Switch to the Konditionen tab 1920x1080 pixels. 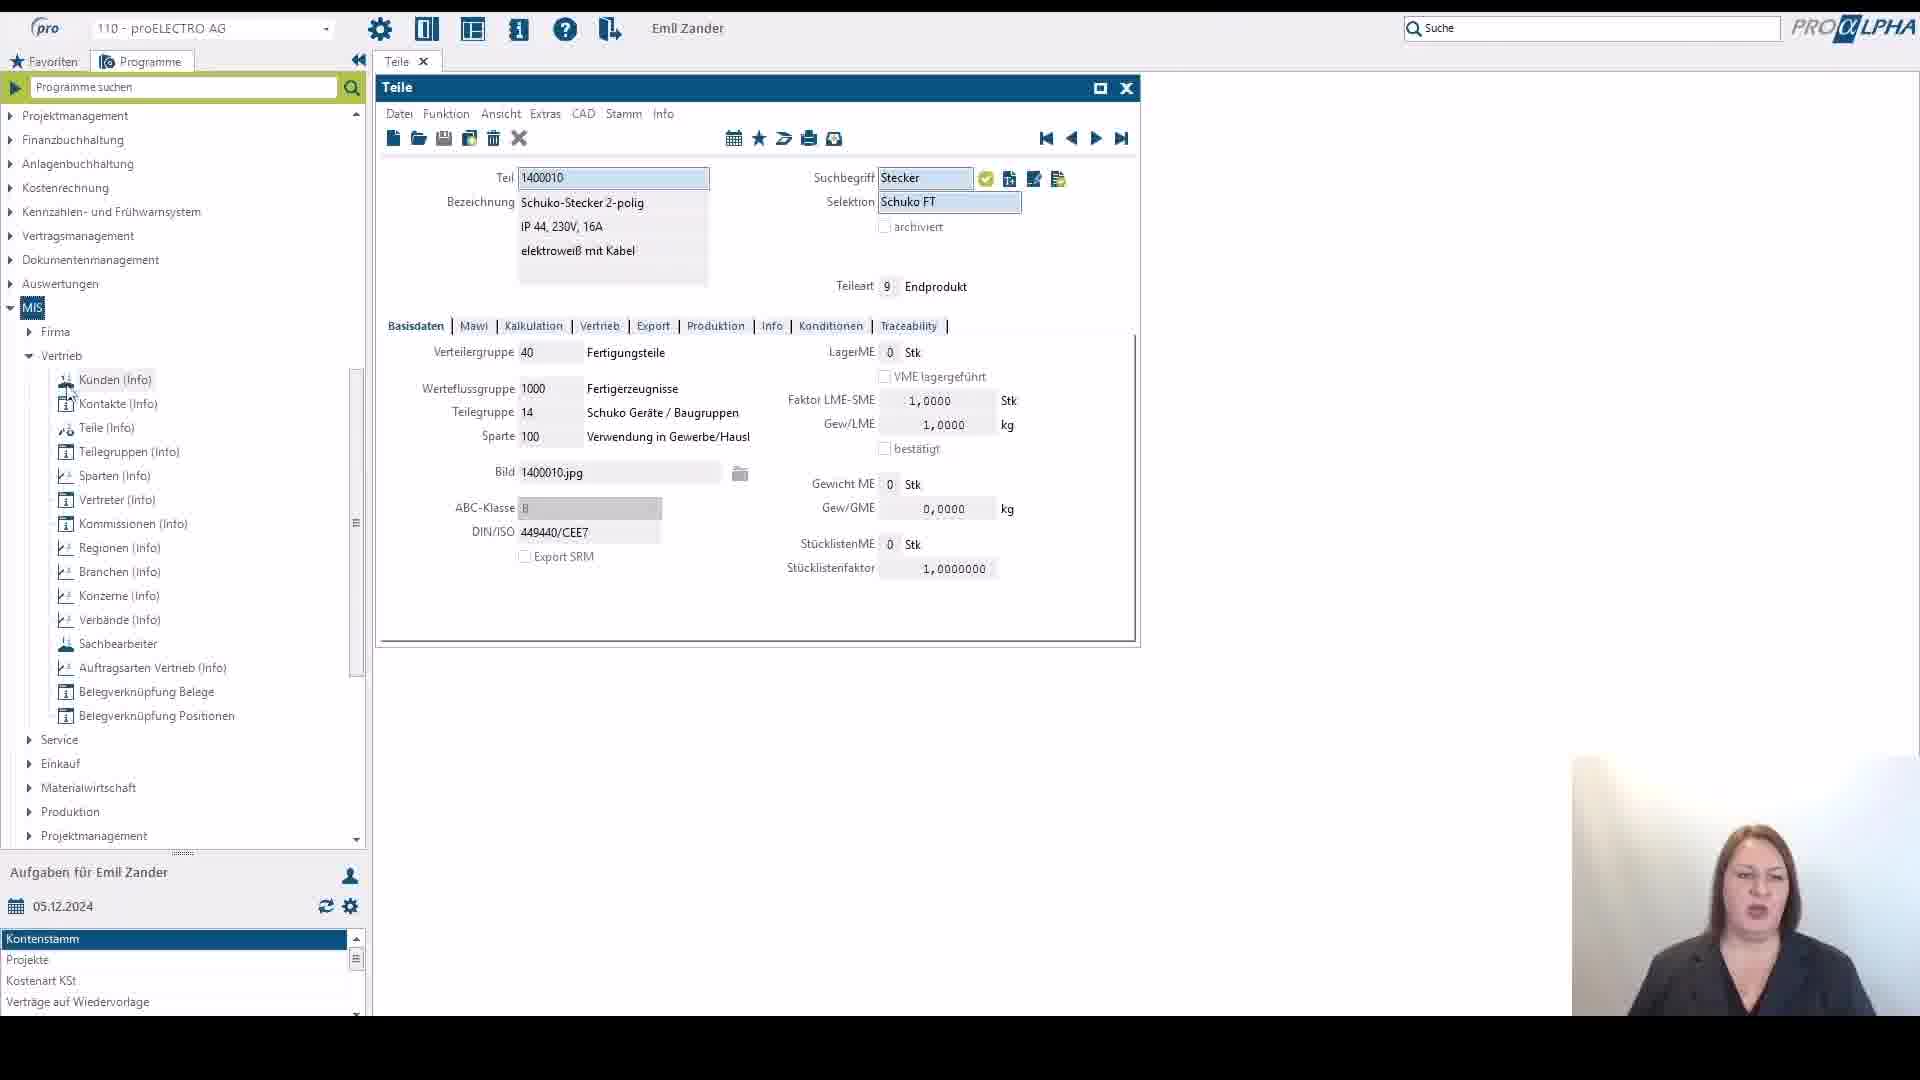pos(831,326)
